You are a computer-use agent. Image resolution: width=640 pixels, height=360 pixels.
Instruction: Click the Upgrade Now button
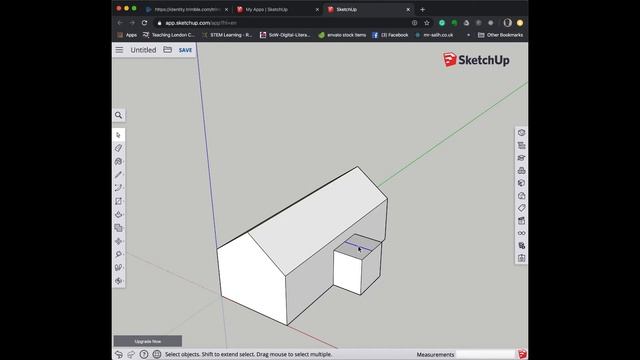(148, 341)
